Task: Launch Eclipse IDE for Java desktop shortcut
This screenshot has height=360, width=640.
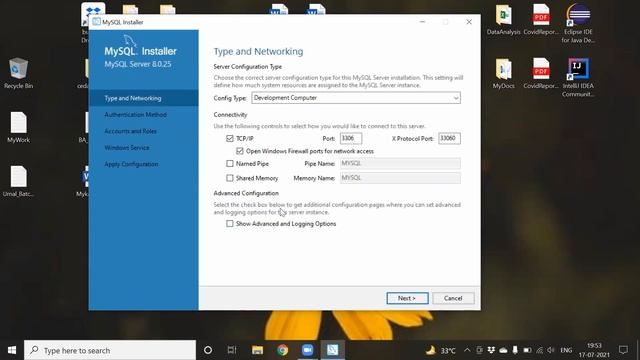Action: 578,22
